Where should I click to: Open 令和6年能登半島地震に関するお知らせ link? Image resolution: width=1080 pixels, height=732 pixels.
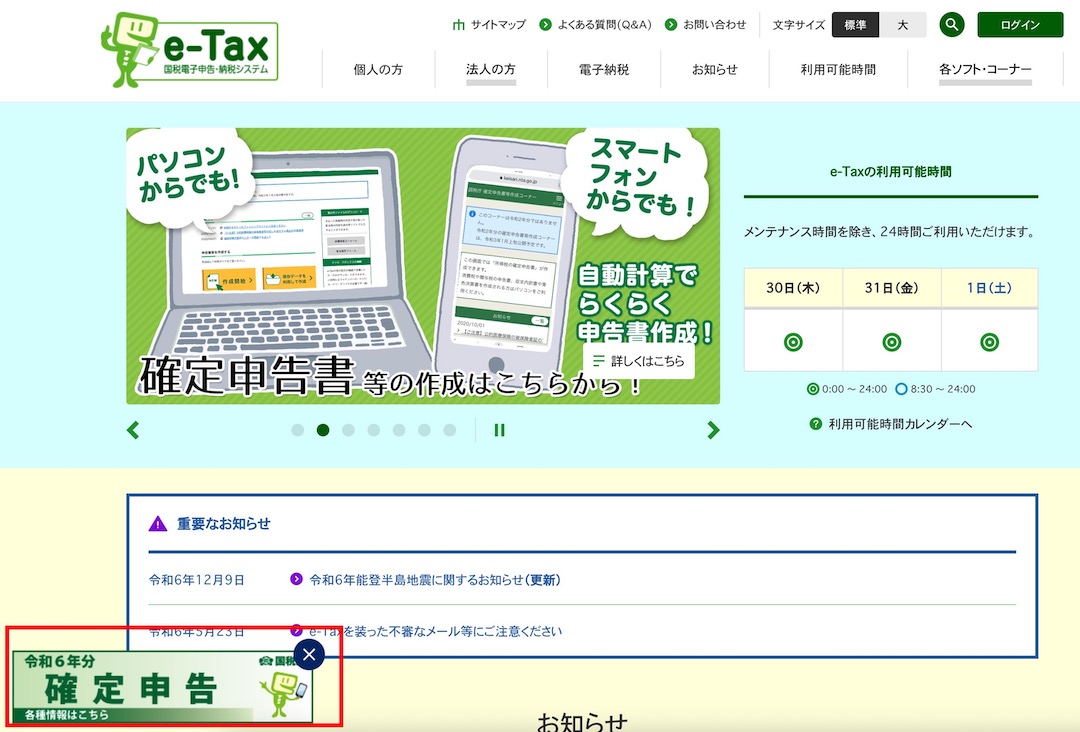click(x=435, y=580)
